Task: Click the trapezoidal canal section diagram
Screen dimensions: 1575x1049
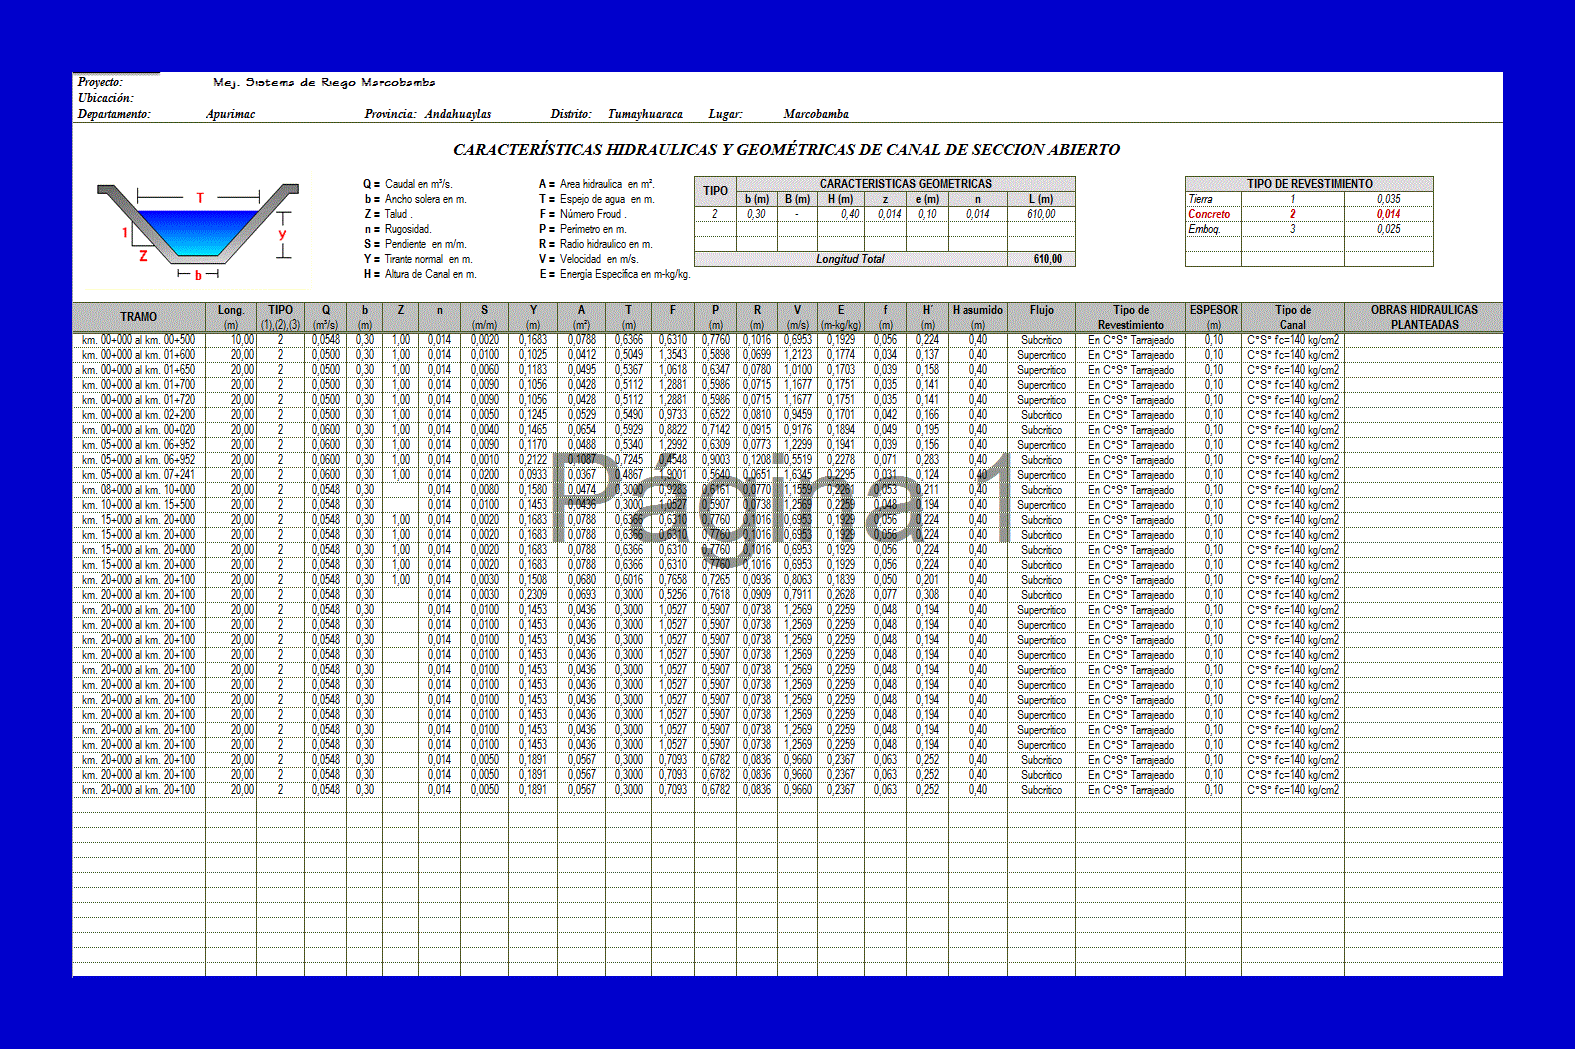Action: [198, 231]
